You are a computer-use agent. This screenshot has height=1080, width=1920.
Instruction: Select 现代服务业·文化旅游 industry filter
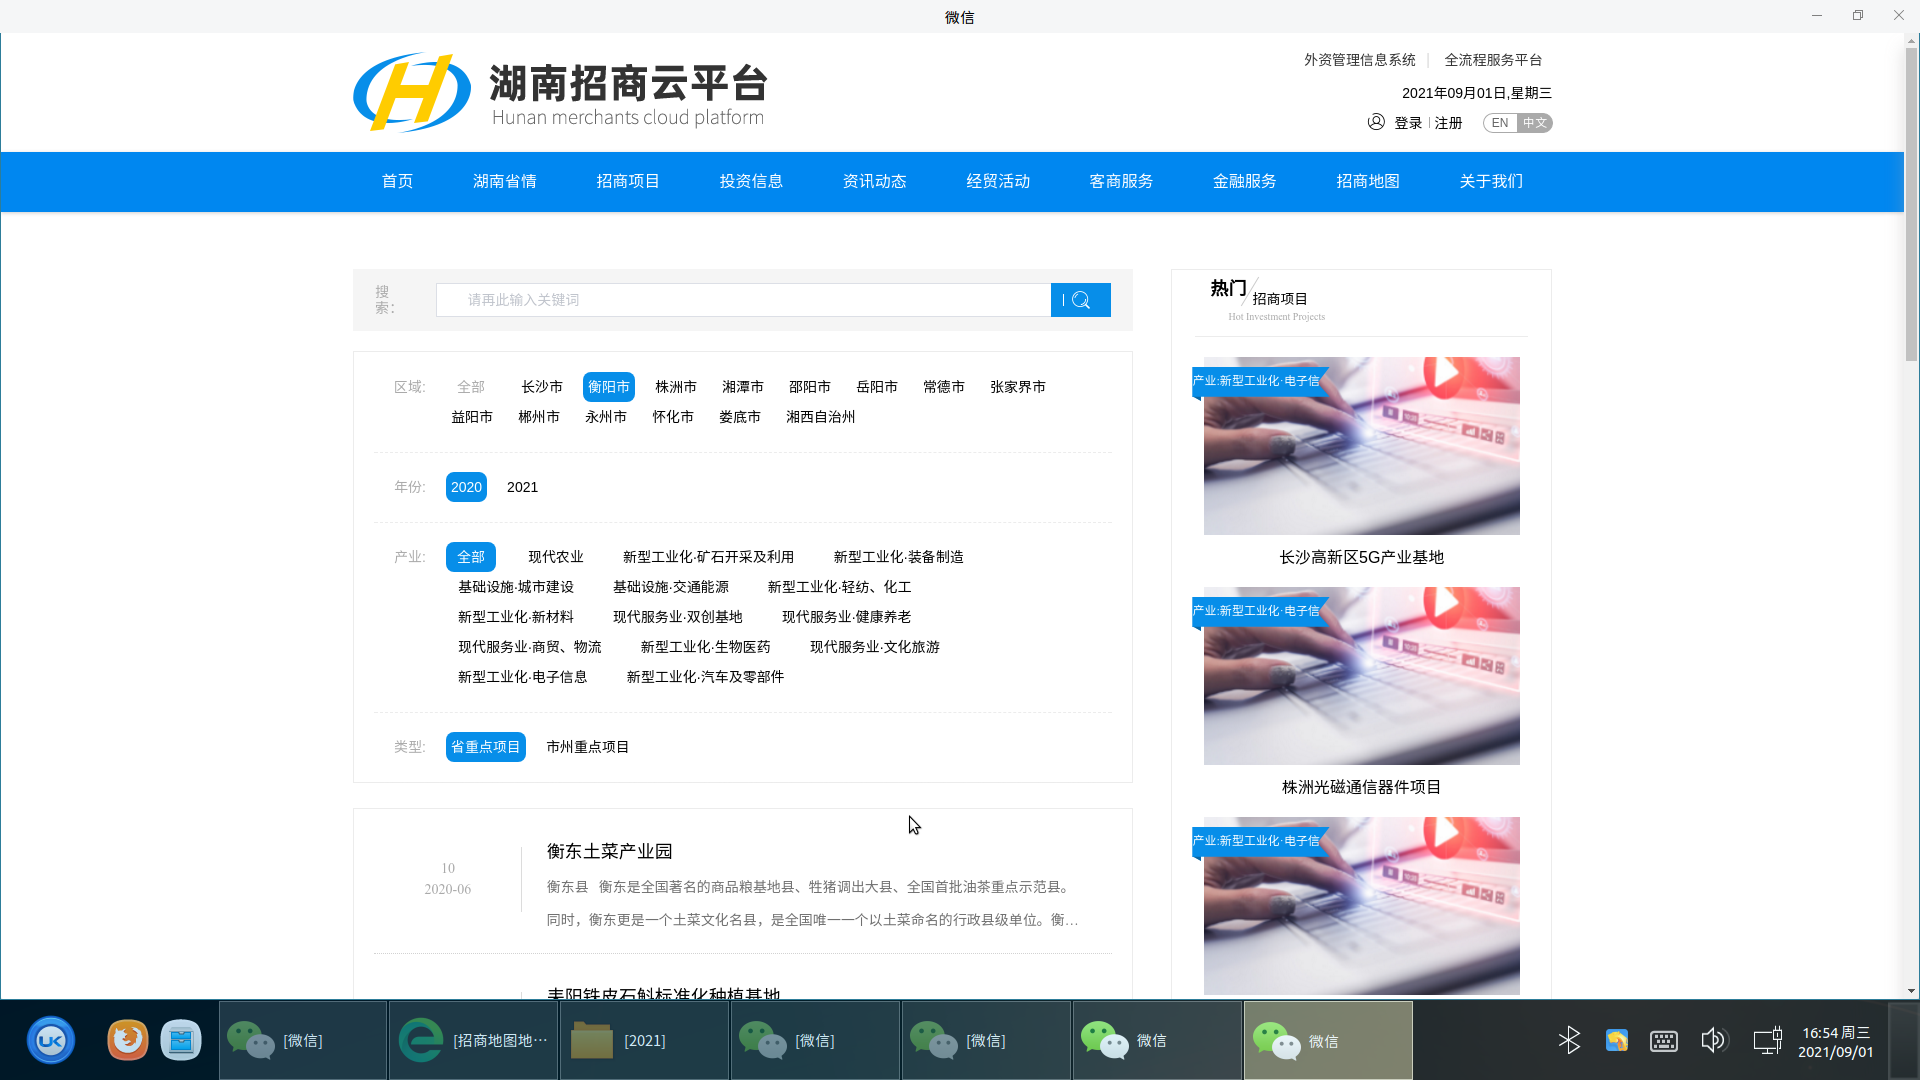(875, 647)
